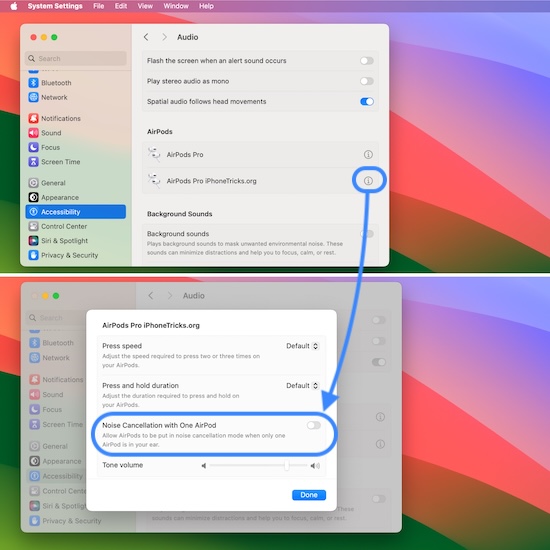Open the Apple menu icon
This screenshot has width=550, height=550.
tap(14, 6)
